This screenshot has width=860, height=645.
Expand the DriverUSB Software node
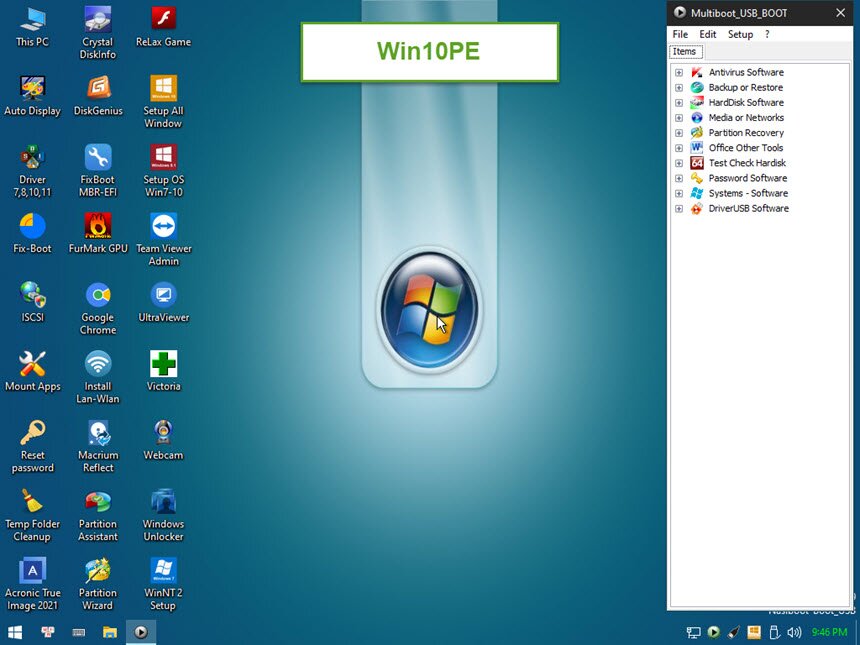[x=679, y=209]
